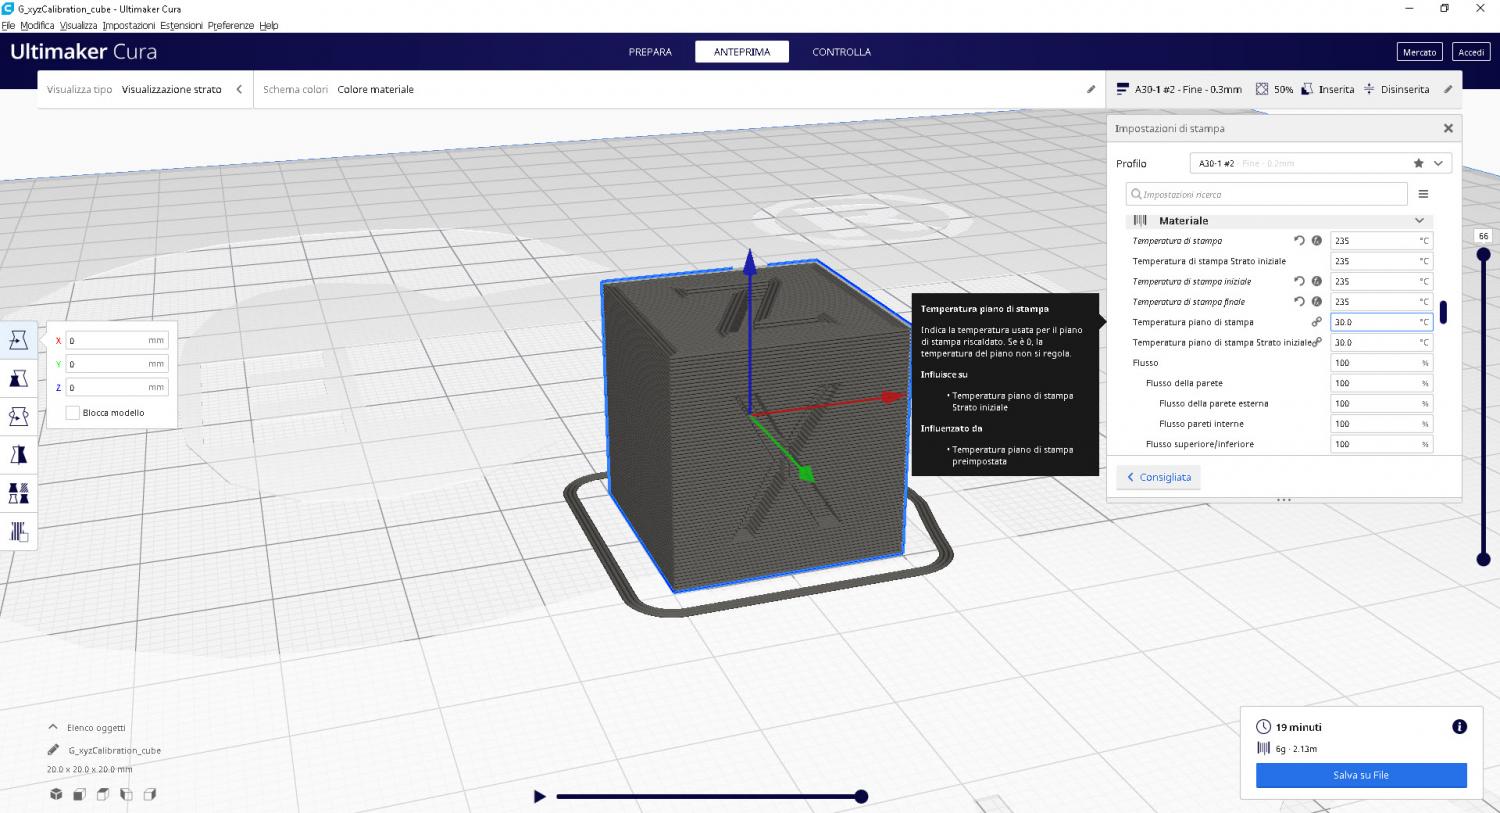1500x813 pixels.
Task: Open the Per Model Settings tool
Action: tap(18, 493)
